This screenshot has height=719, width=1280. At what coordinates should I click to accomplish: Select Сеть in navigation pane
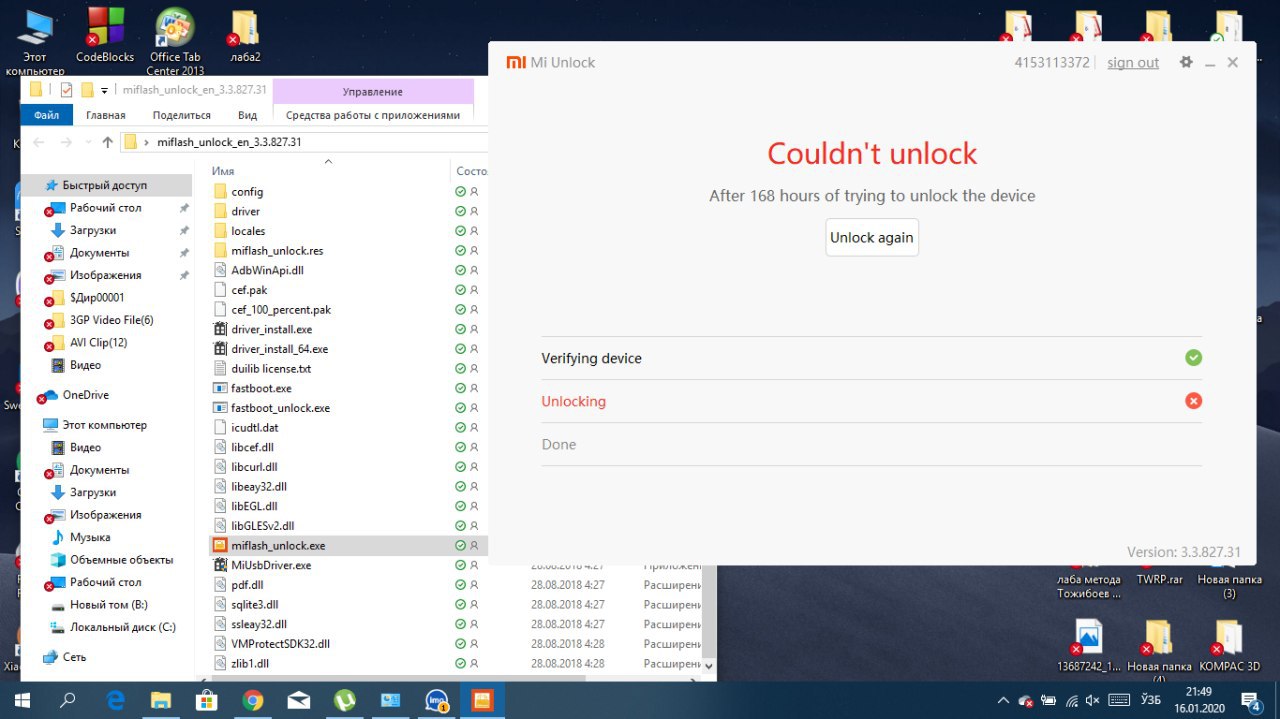(74, 657)
